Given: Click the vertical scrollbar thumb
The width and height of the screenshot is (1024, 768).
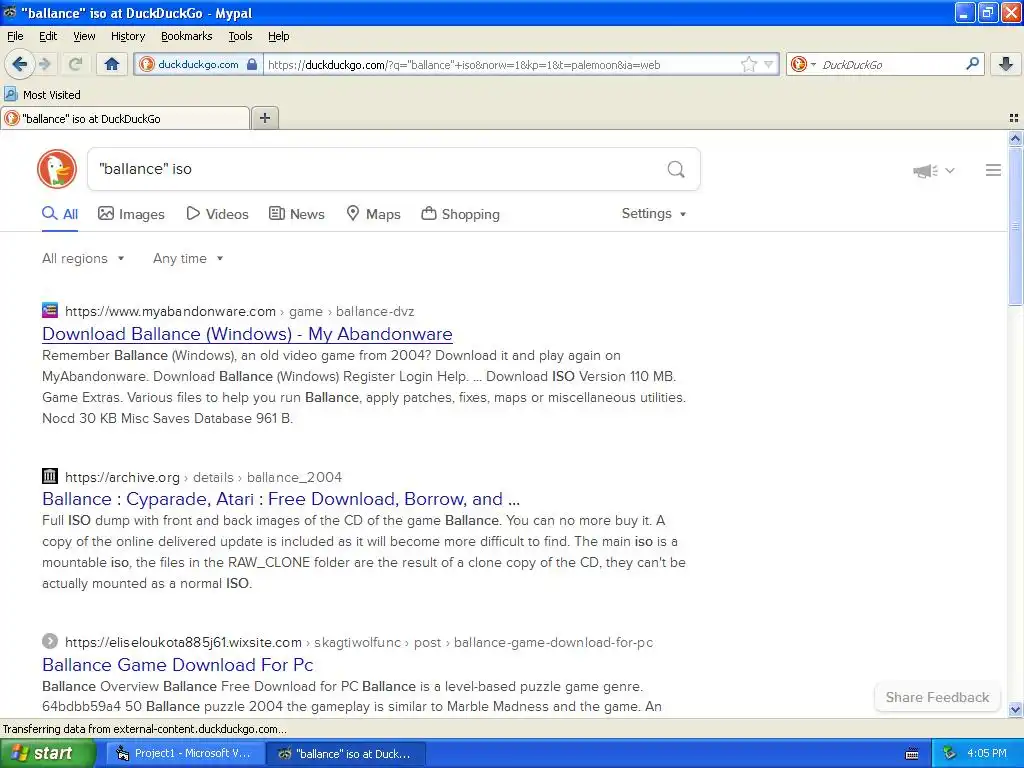Looking at the screenshot, I should (1015, 226).
